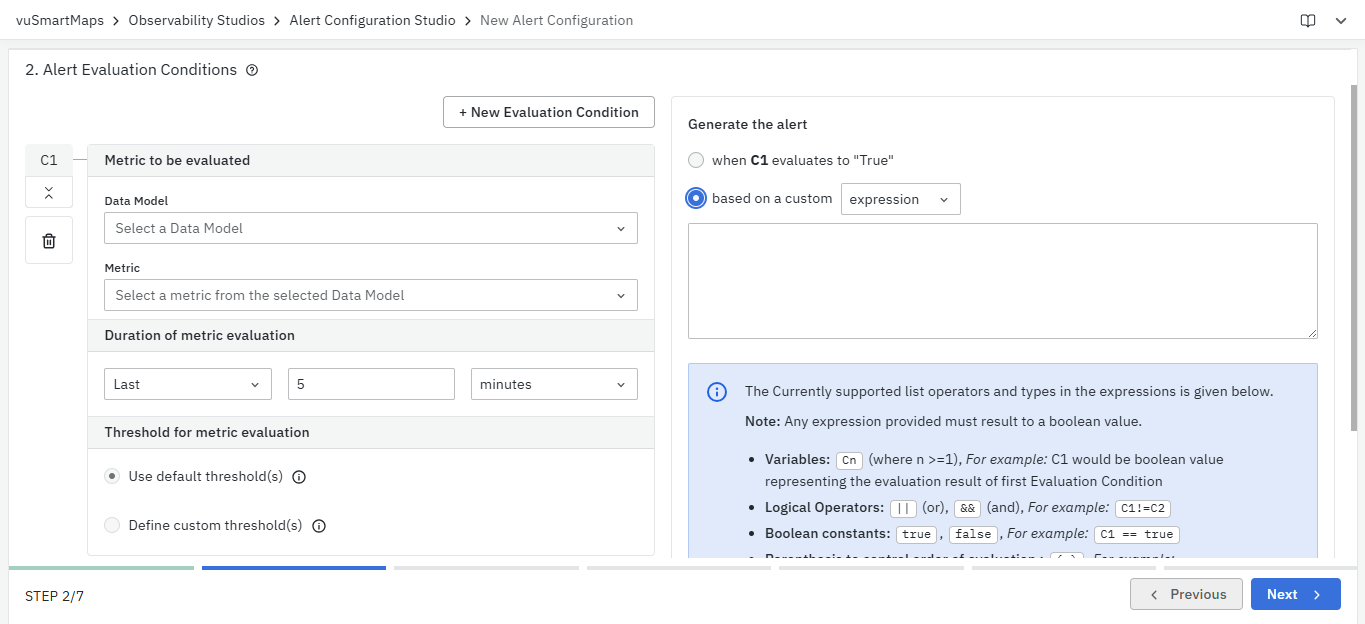The width and height of the screenshot is (1365, 624).
Task: Select 'based on a custom' radio option
Action: pos(696,198)
